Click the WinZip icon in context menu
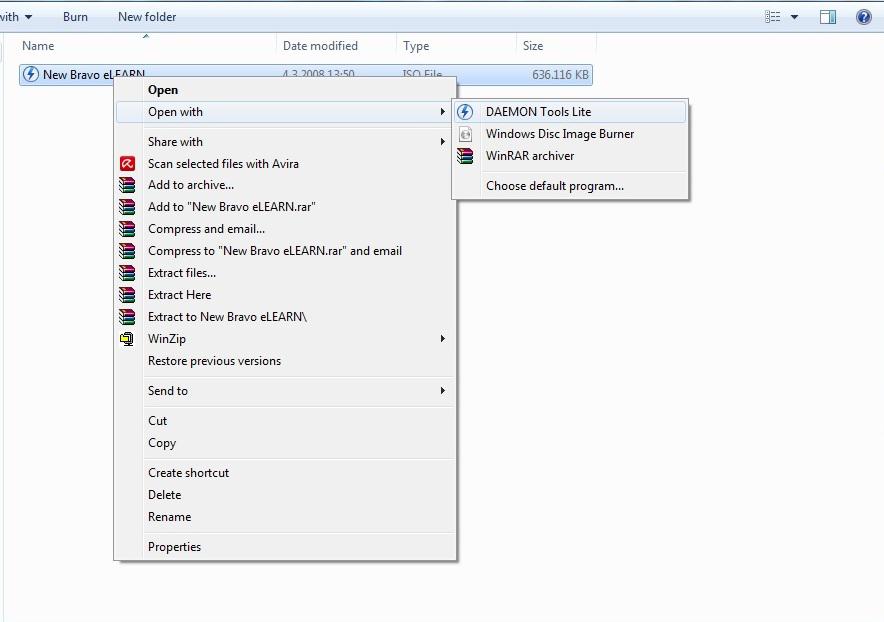This screenshot has width=884, height=622. click(127, 339)
